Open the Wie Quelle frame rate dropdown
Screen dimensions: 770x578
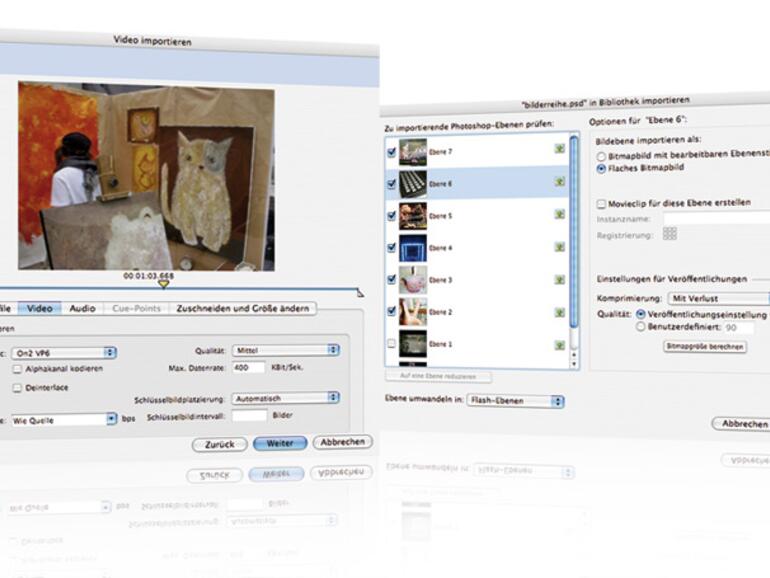[x=64, y=420]
